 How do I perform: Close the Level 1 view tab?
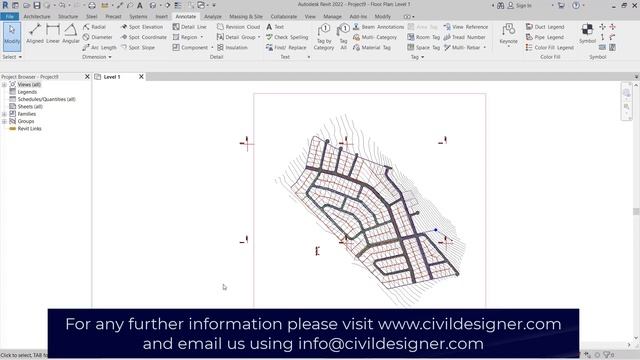point(141,77)
